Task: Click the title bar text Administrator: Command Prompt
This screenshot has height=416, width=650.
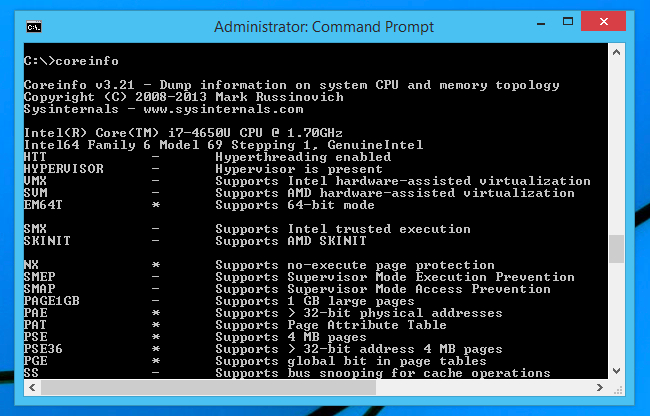Action: [x=324, y=27]
